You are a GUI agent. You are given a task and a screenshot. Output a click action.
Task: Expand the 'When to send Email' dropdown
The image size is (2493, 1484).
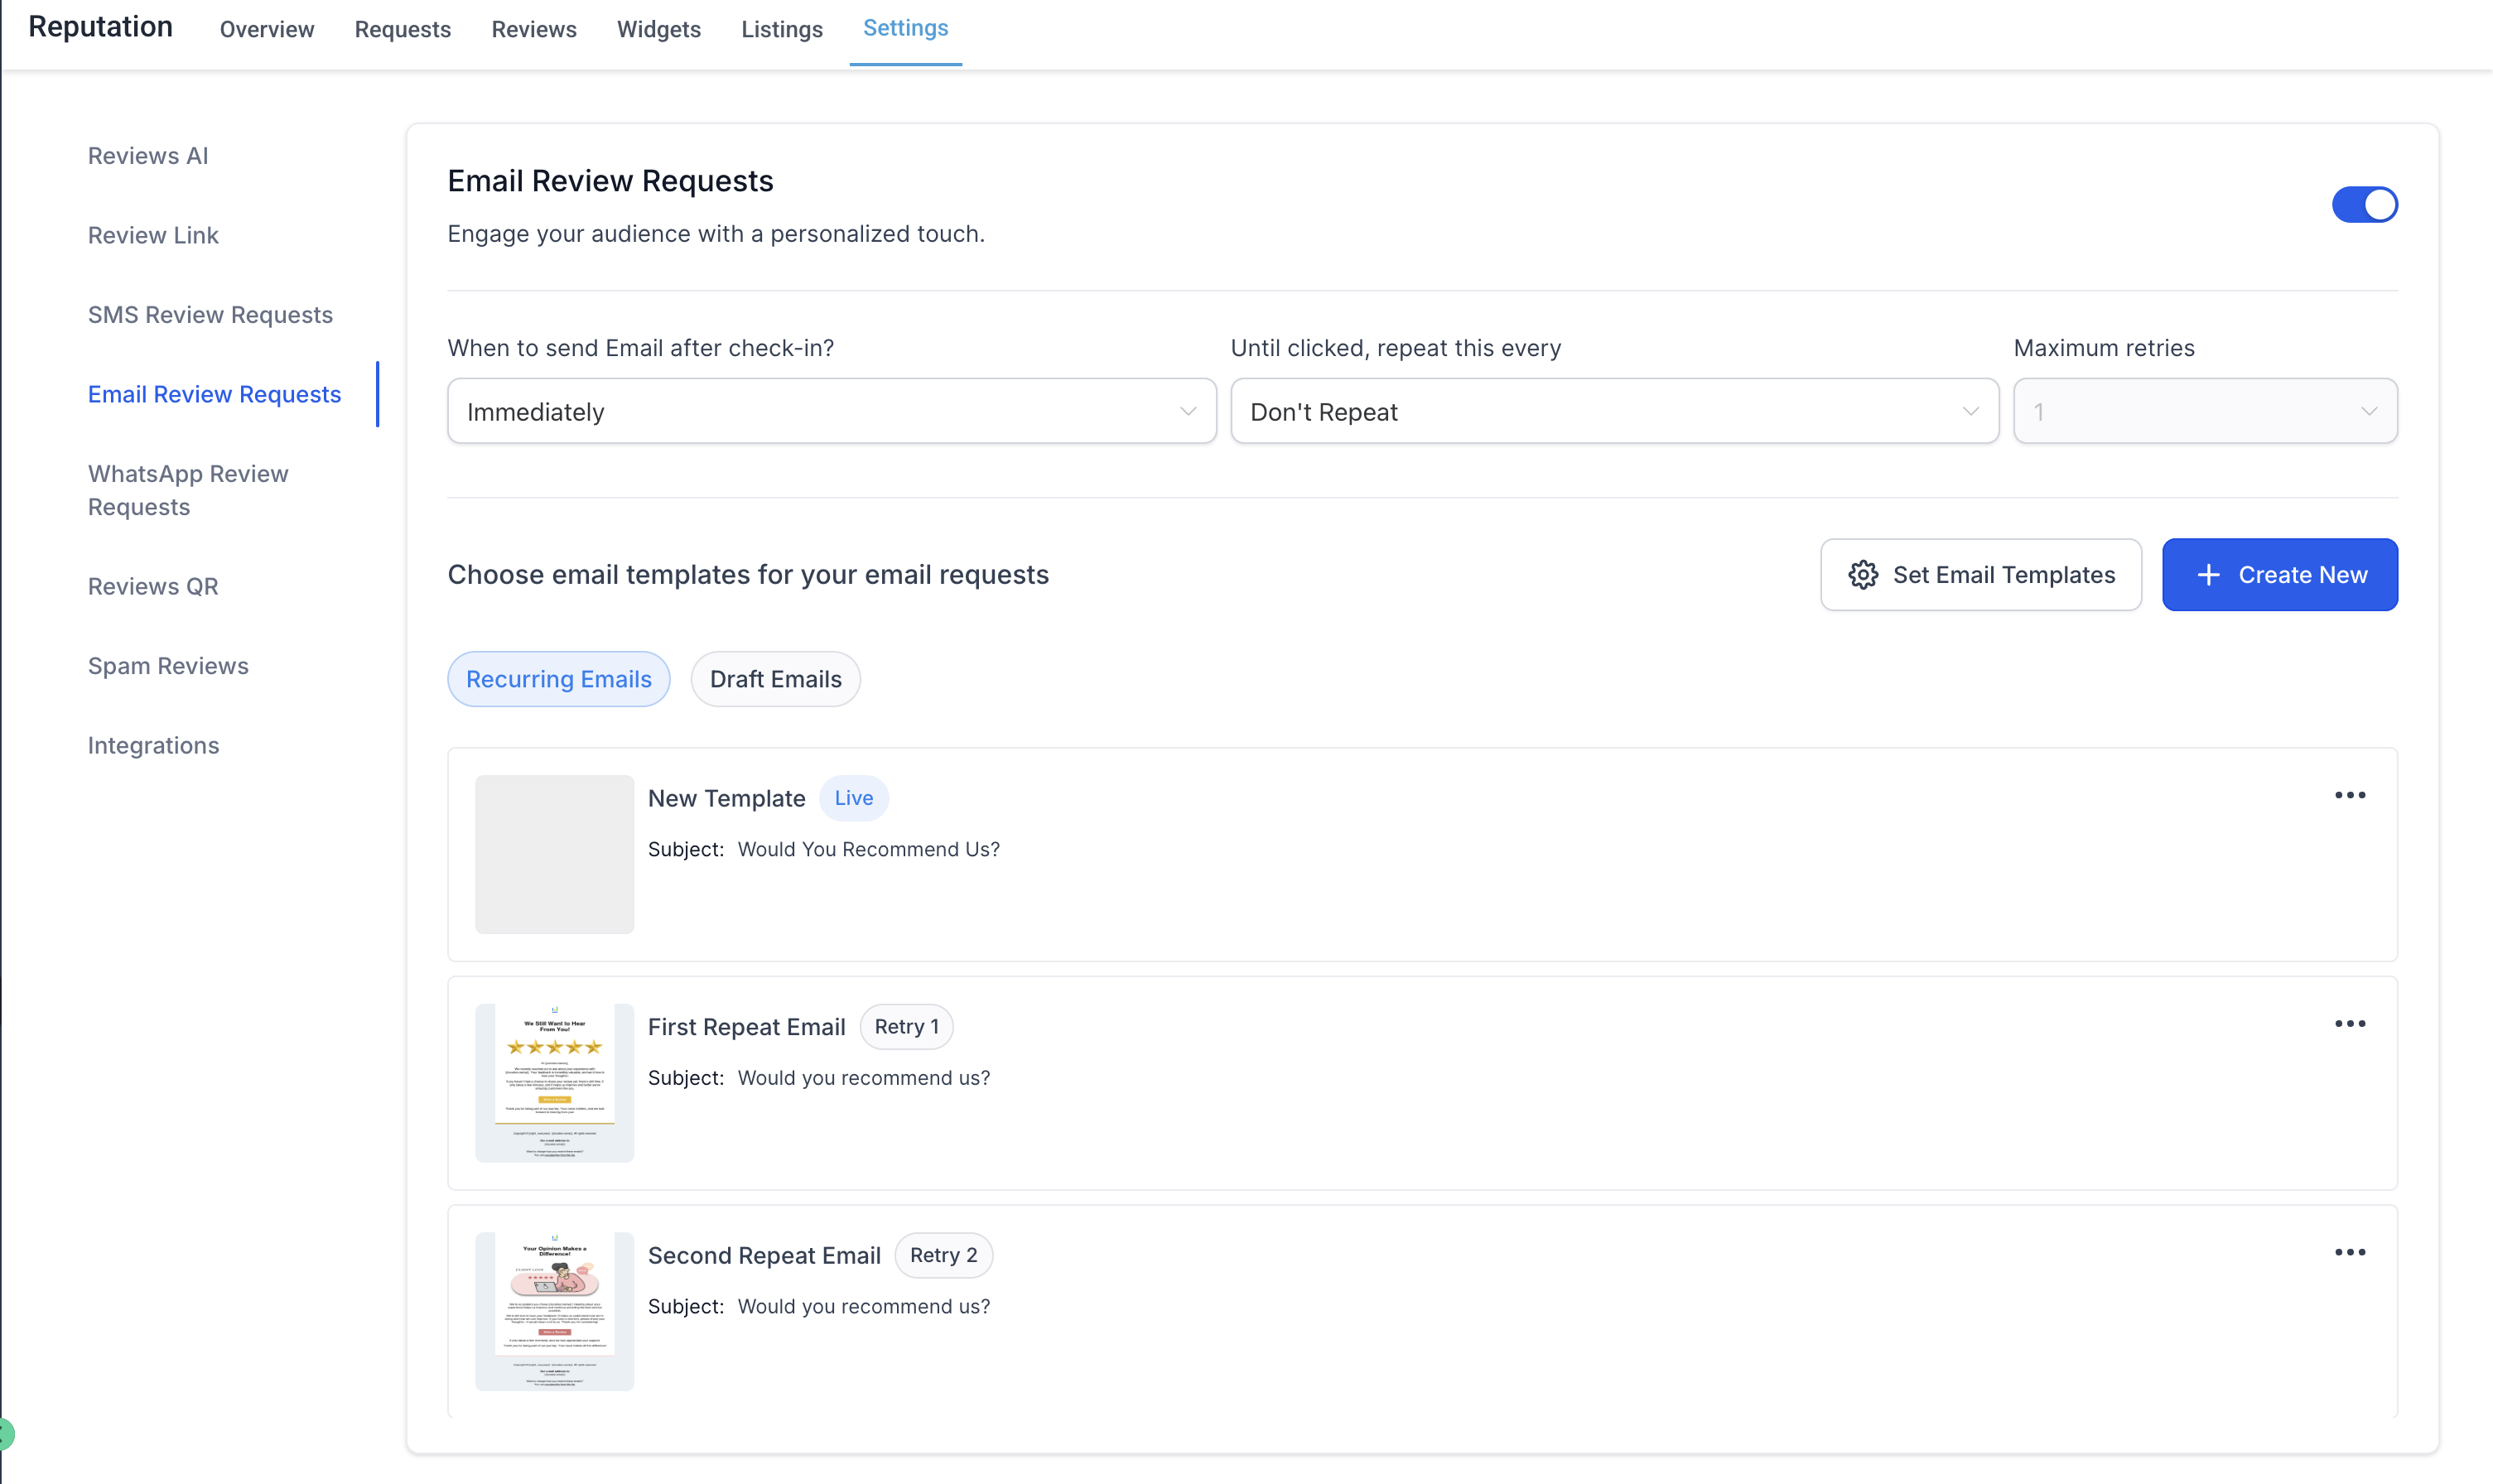[x=831, y=411]
